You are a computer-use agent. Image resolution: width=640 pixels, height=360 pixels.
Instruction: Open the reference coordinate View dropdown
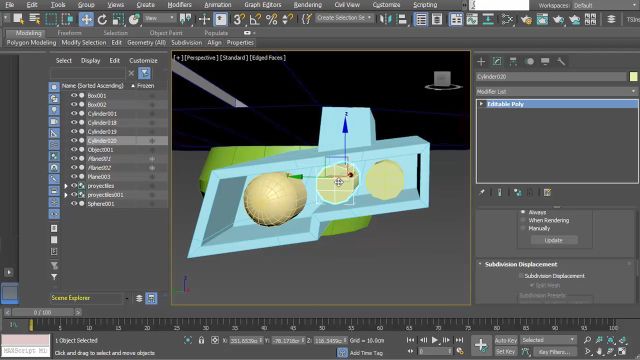click(x=159, y=18)
